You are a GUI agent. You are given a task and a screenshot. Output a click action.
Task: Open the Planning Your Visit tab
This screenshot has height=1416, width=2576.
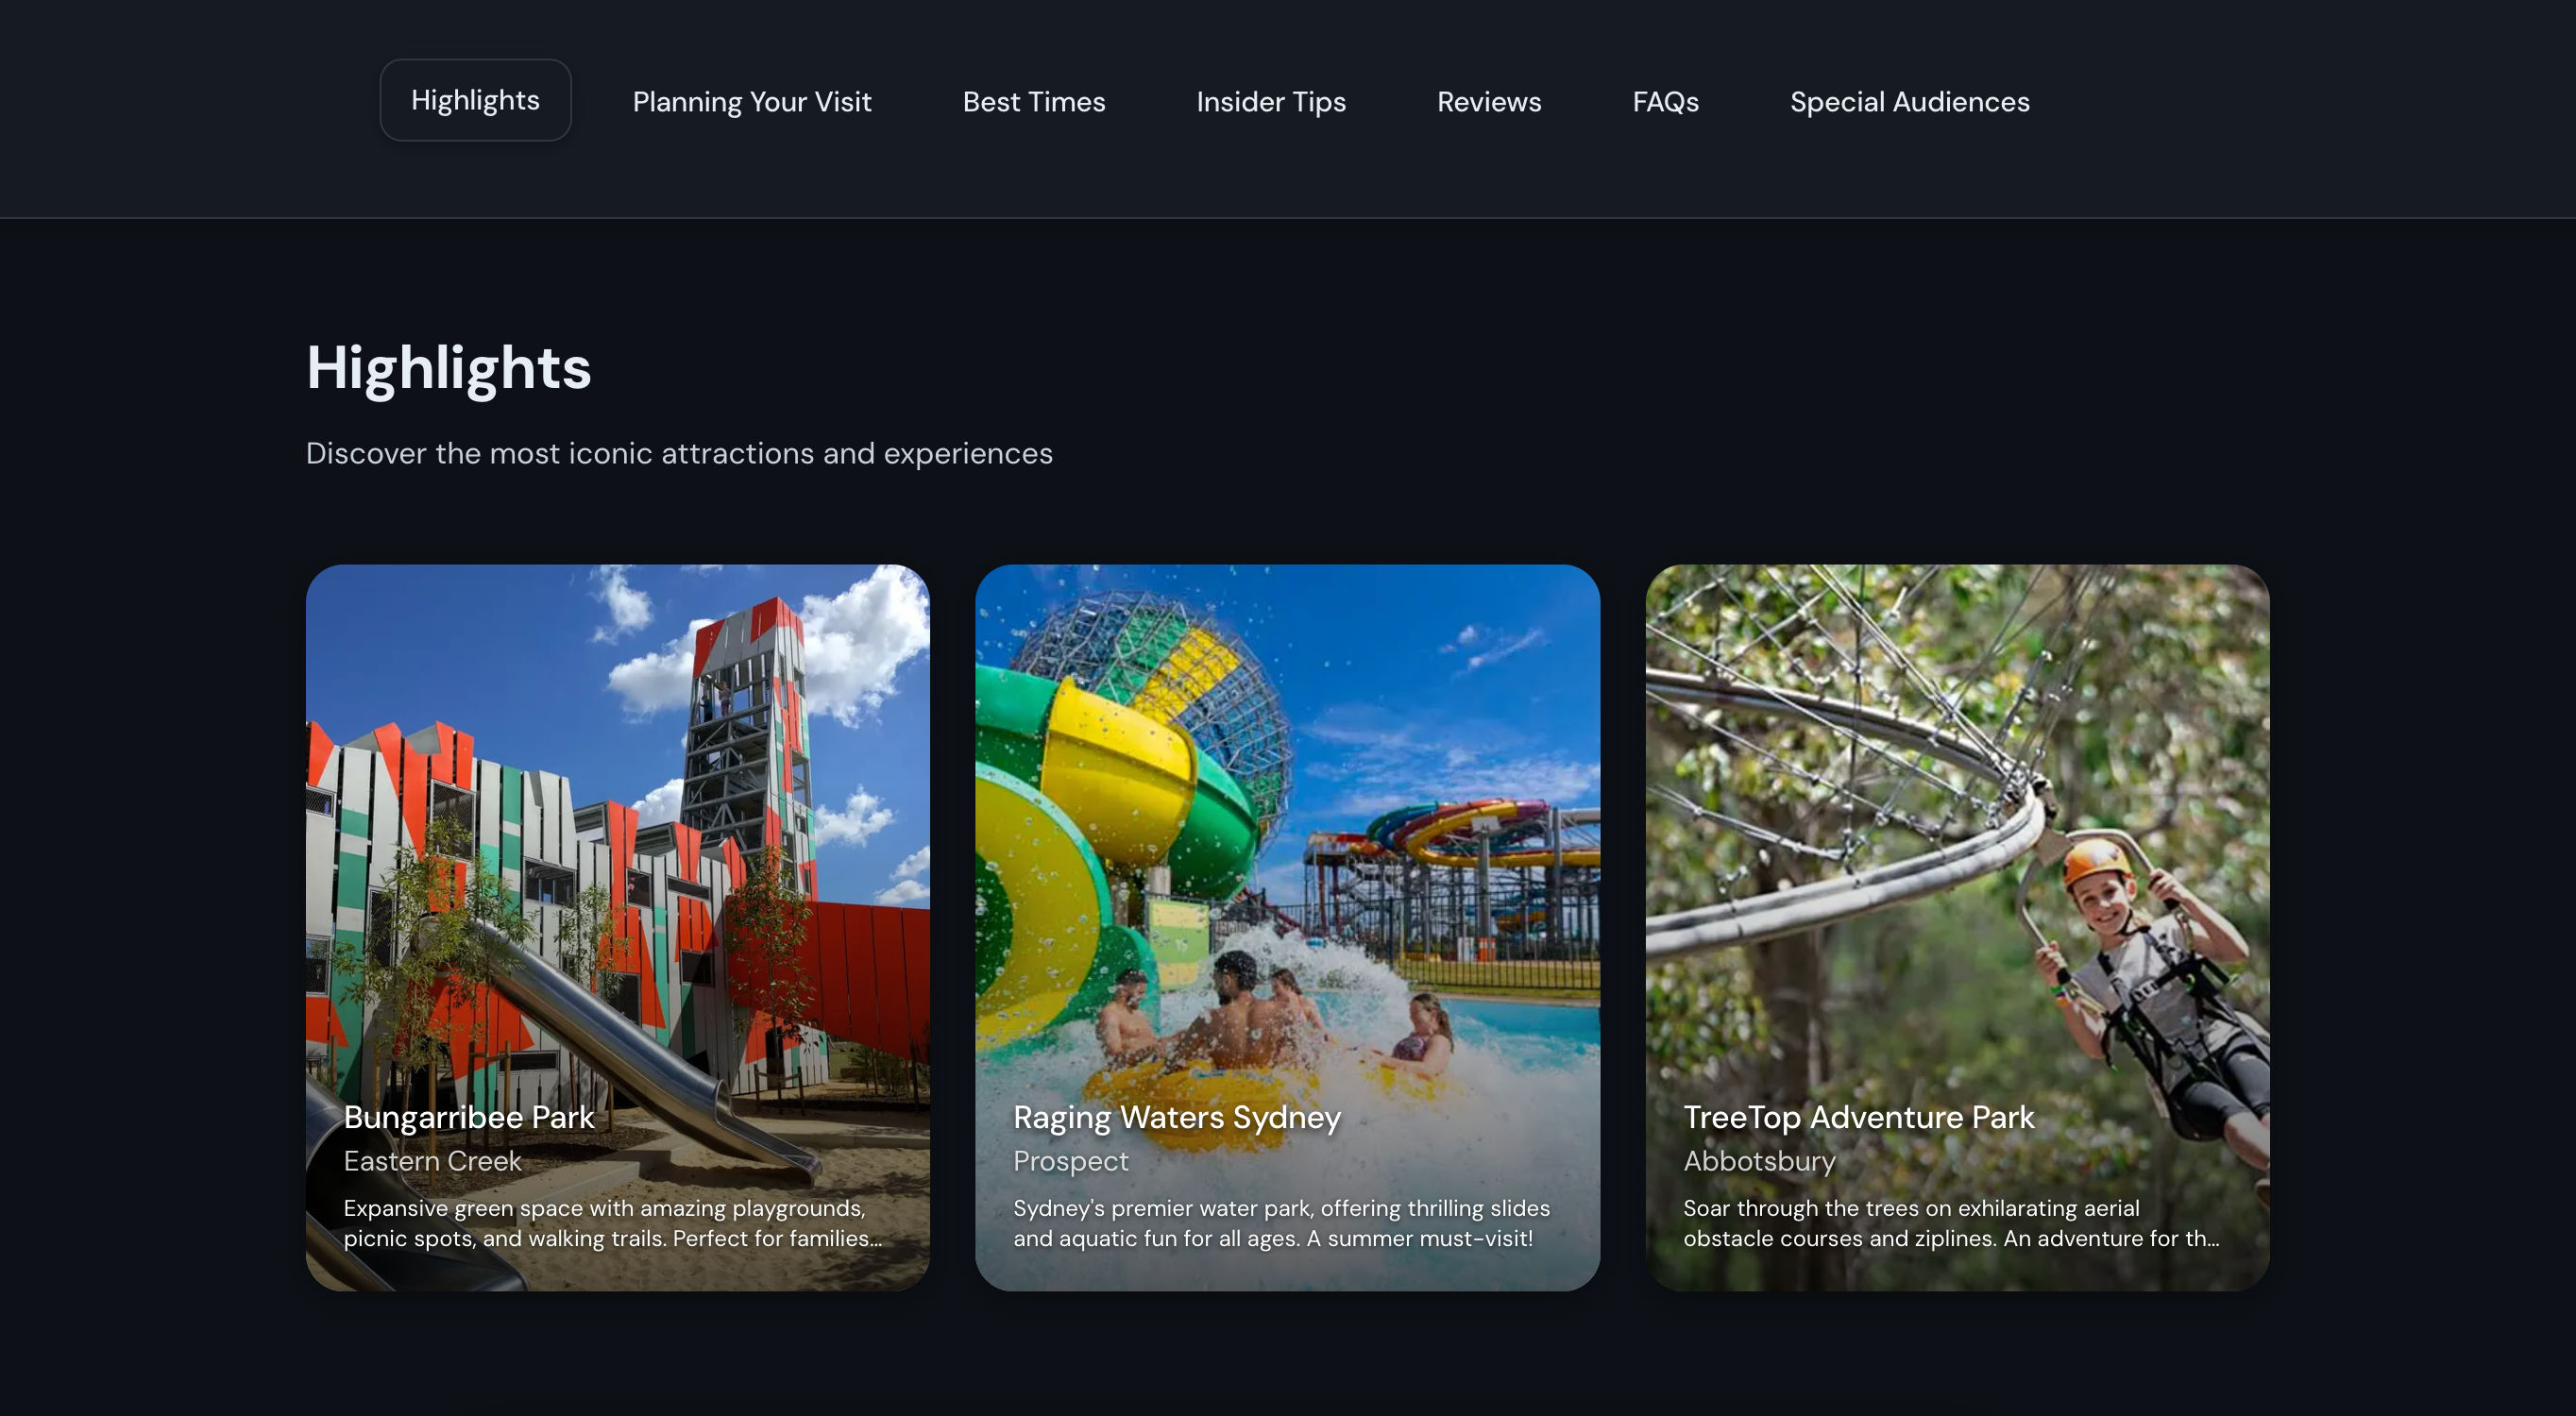pos(752,102)
